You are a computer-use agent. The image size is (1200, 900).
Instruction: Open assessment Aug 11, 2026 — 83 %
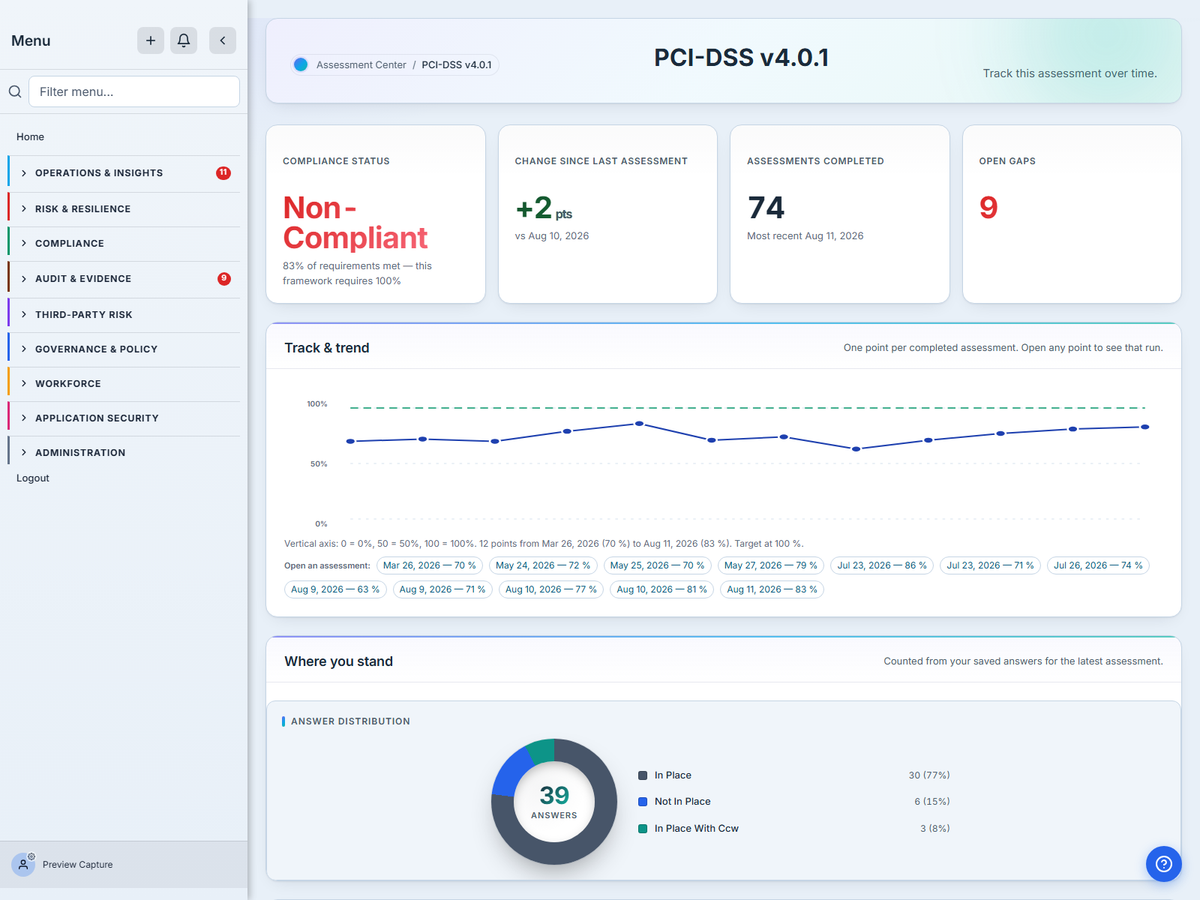772,589
